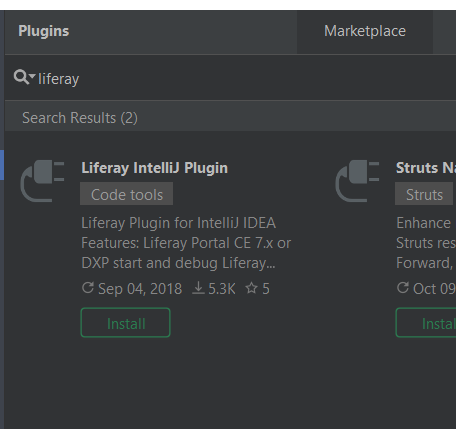Select the Liferay IntelliJ Plugin title

[x=155, y=168]
